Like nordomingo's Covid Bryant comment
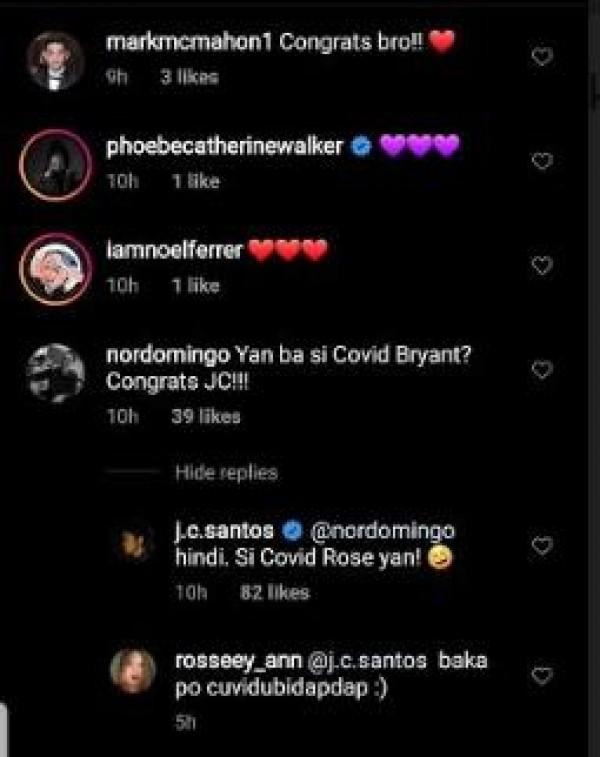 click(x=541, y=370)
